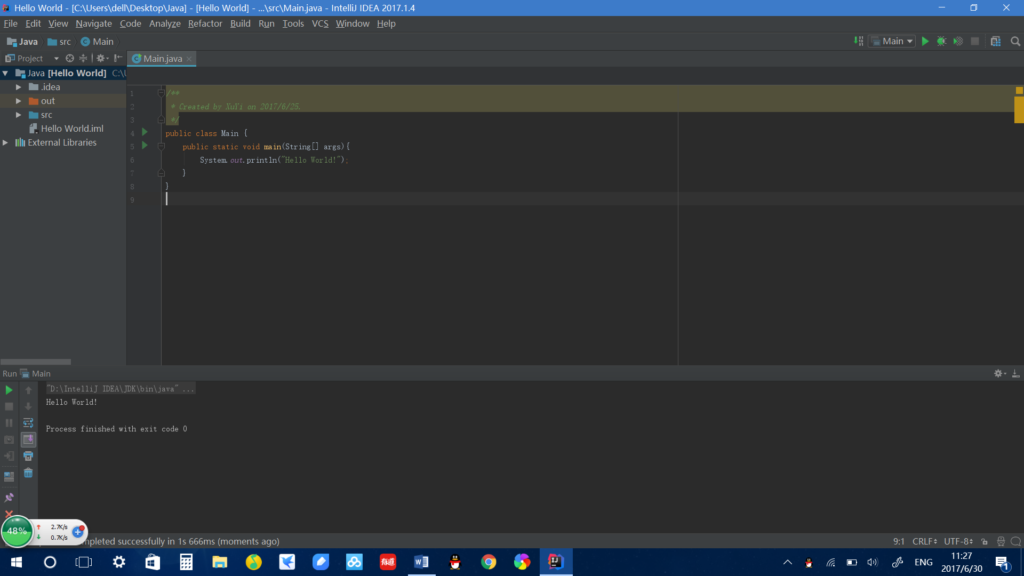The height and width of the screenshot is (576, 1024).
Task: Open the CRLF line separator dropdown
Action: click(x=924, y=539)
